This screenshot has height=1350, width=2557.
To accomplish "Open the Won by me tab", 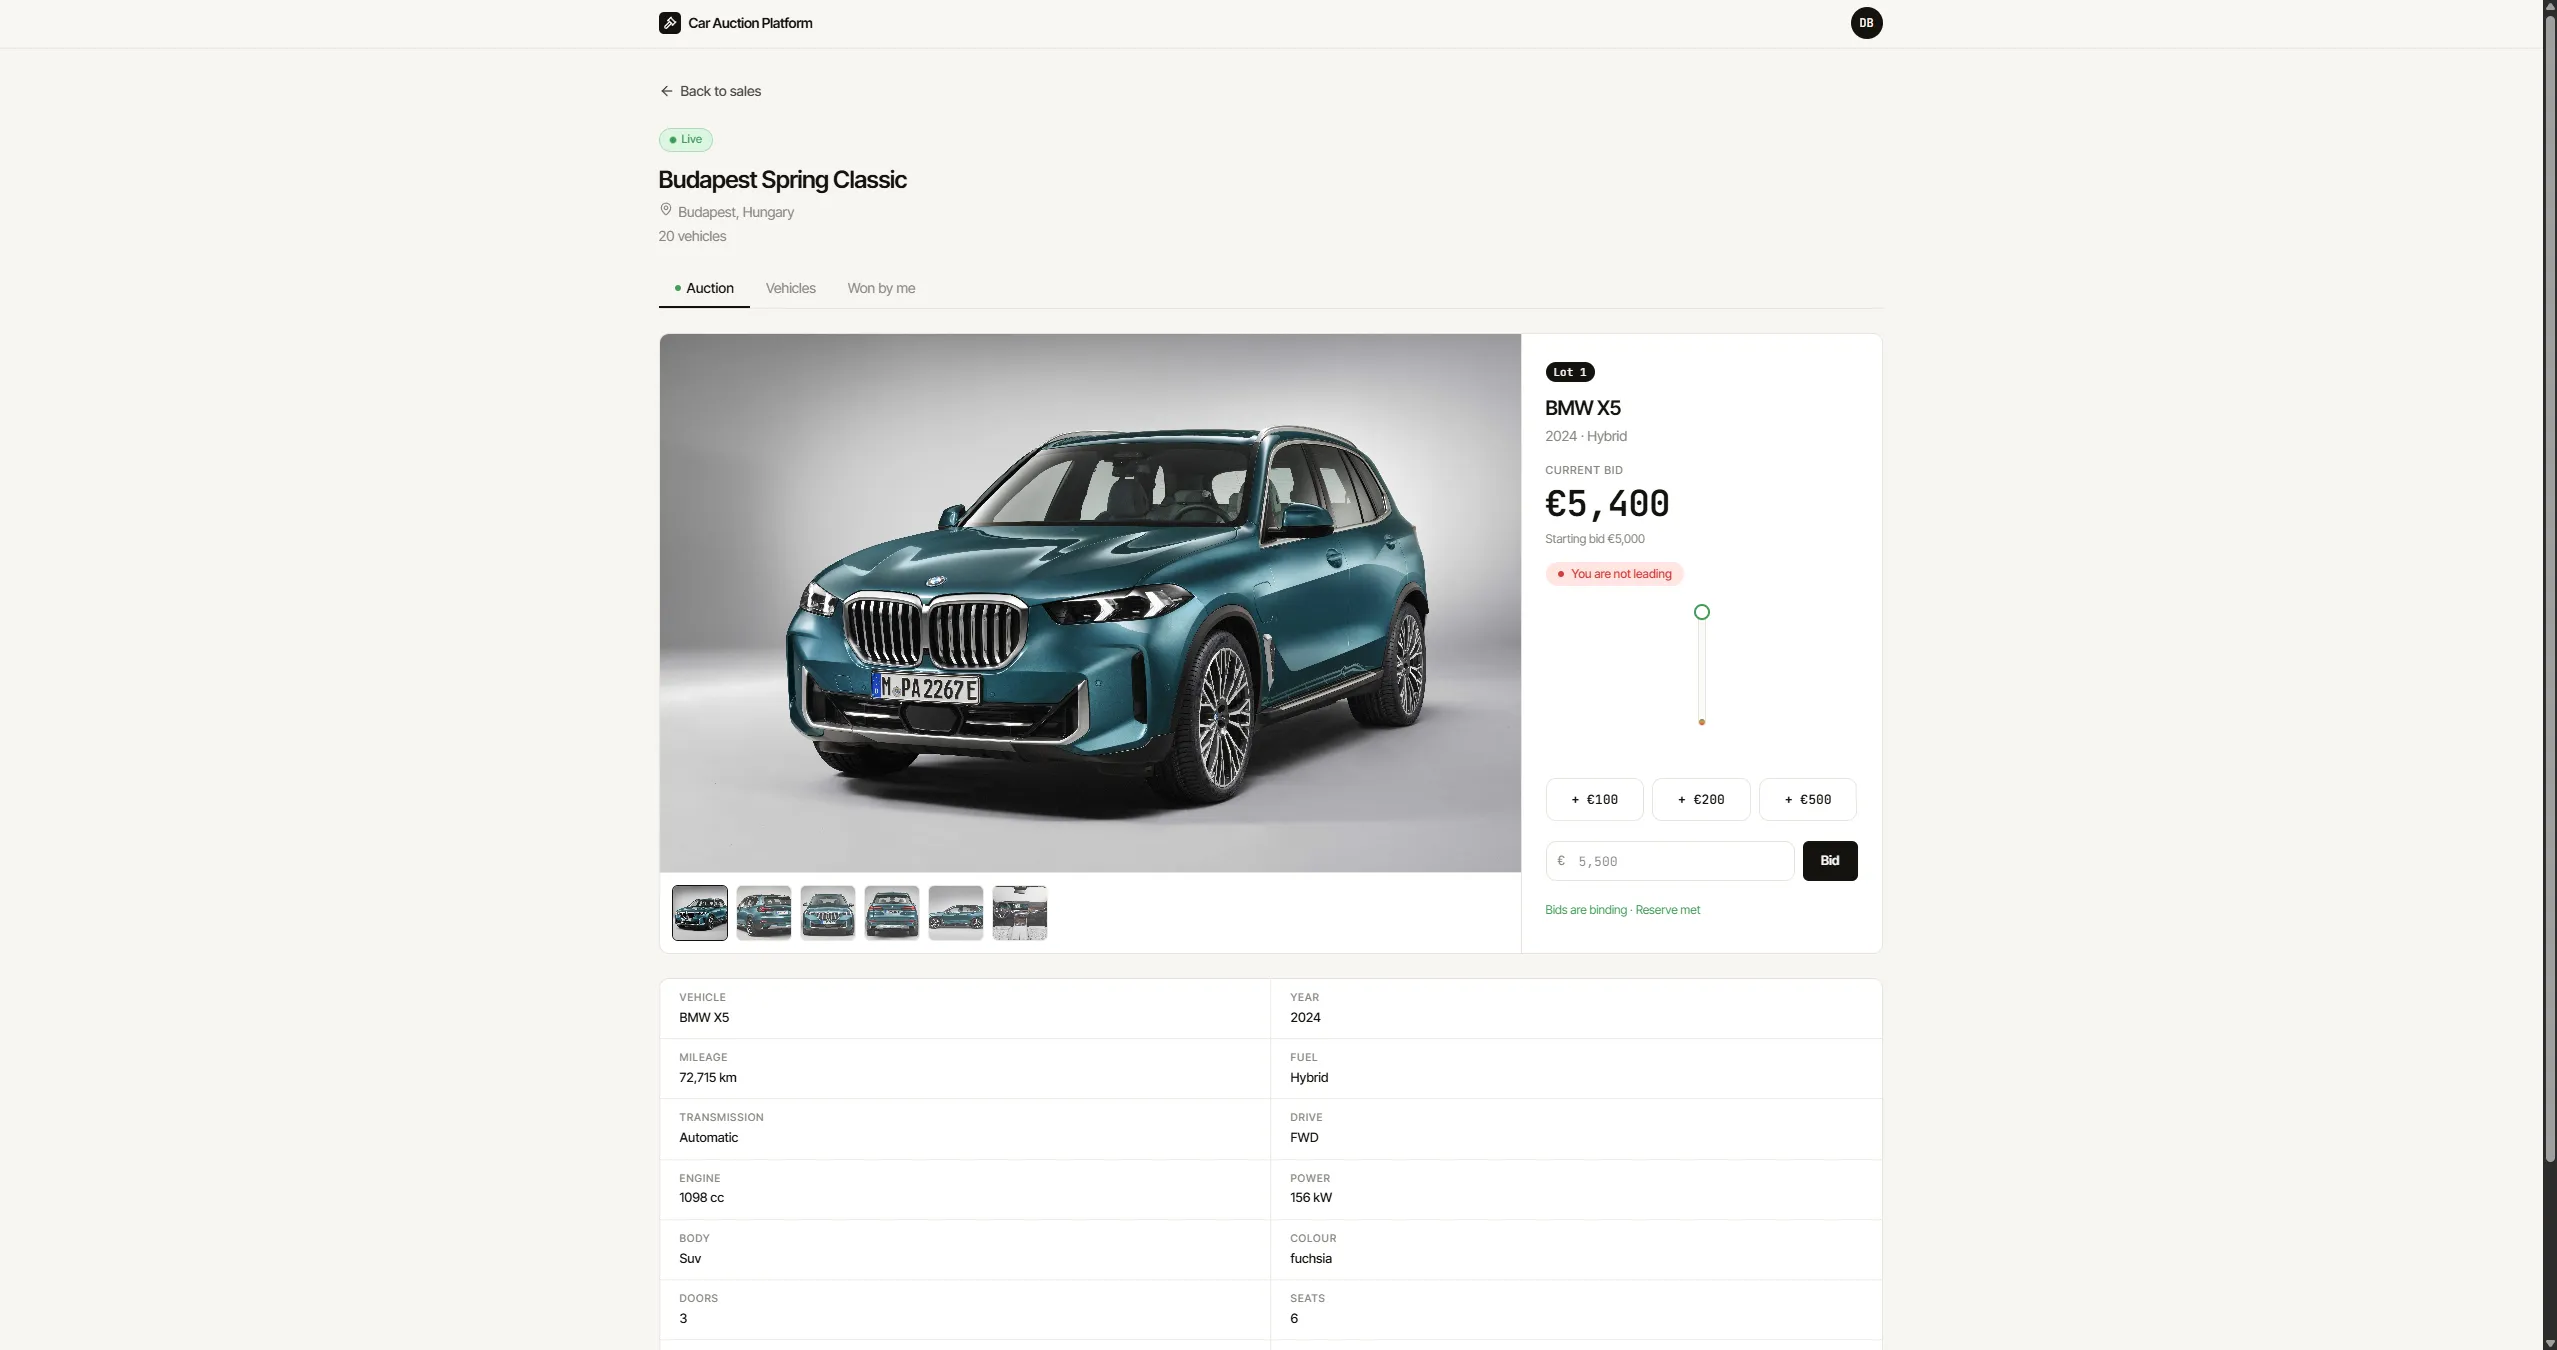I will point(881,288).
